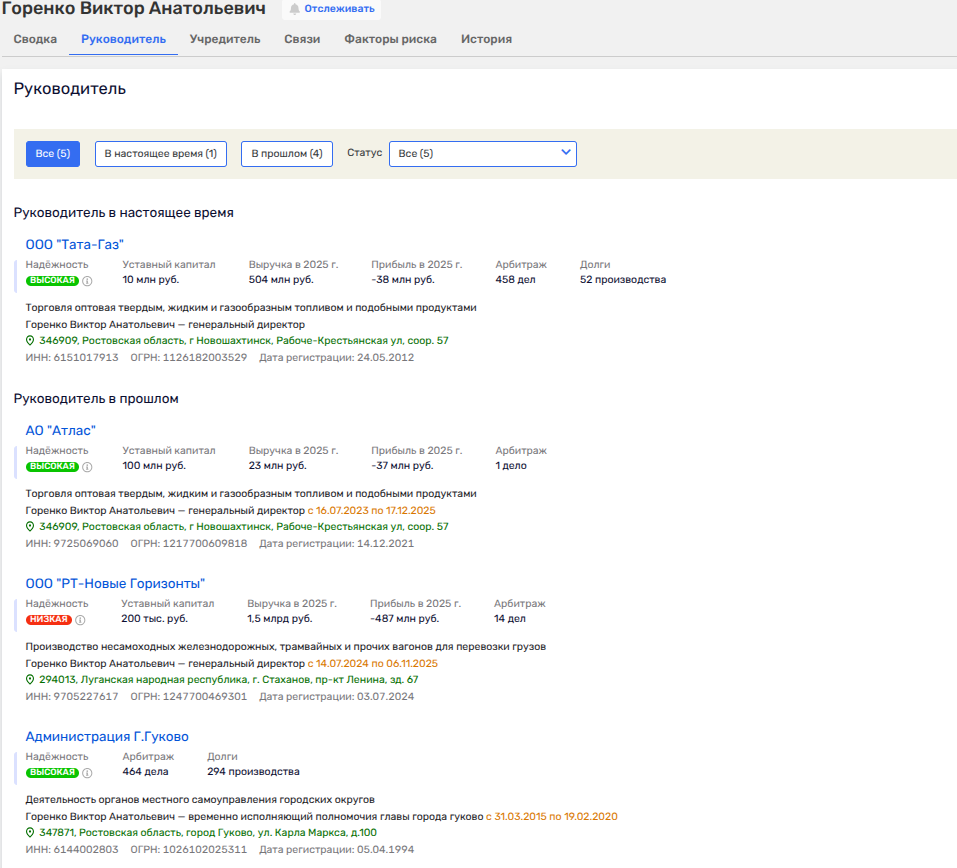Viewport: 957px width, 868px height.
Task: Click the bell icon next to Отслеживать
Action: click(294, 9)
